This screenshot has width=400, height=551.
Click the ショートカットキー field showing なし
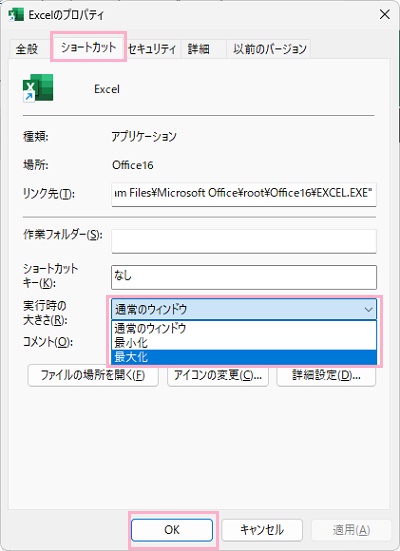[244, 277]
